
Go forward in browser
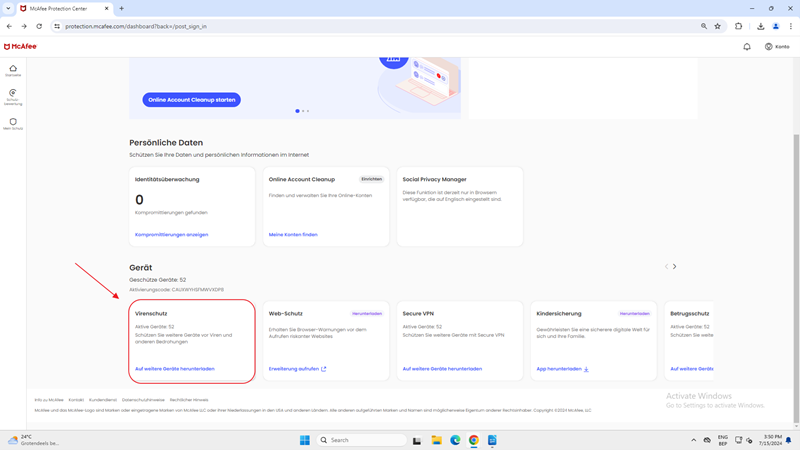coord(24,27)
